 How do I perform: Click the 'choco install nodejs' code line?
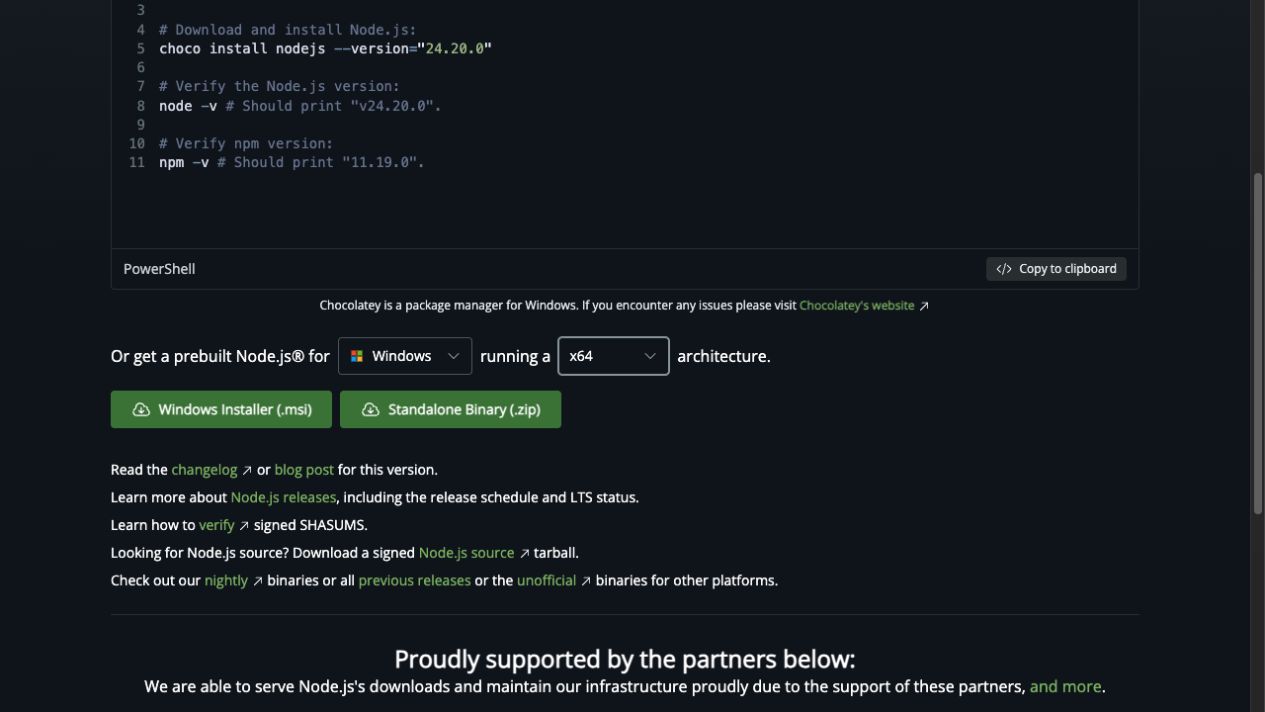[x=325, y=49]
